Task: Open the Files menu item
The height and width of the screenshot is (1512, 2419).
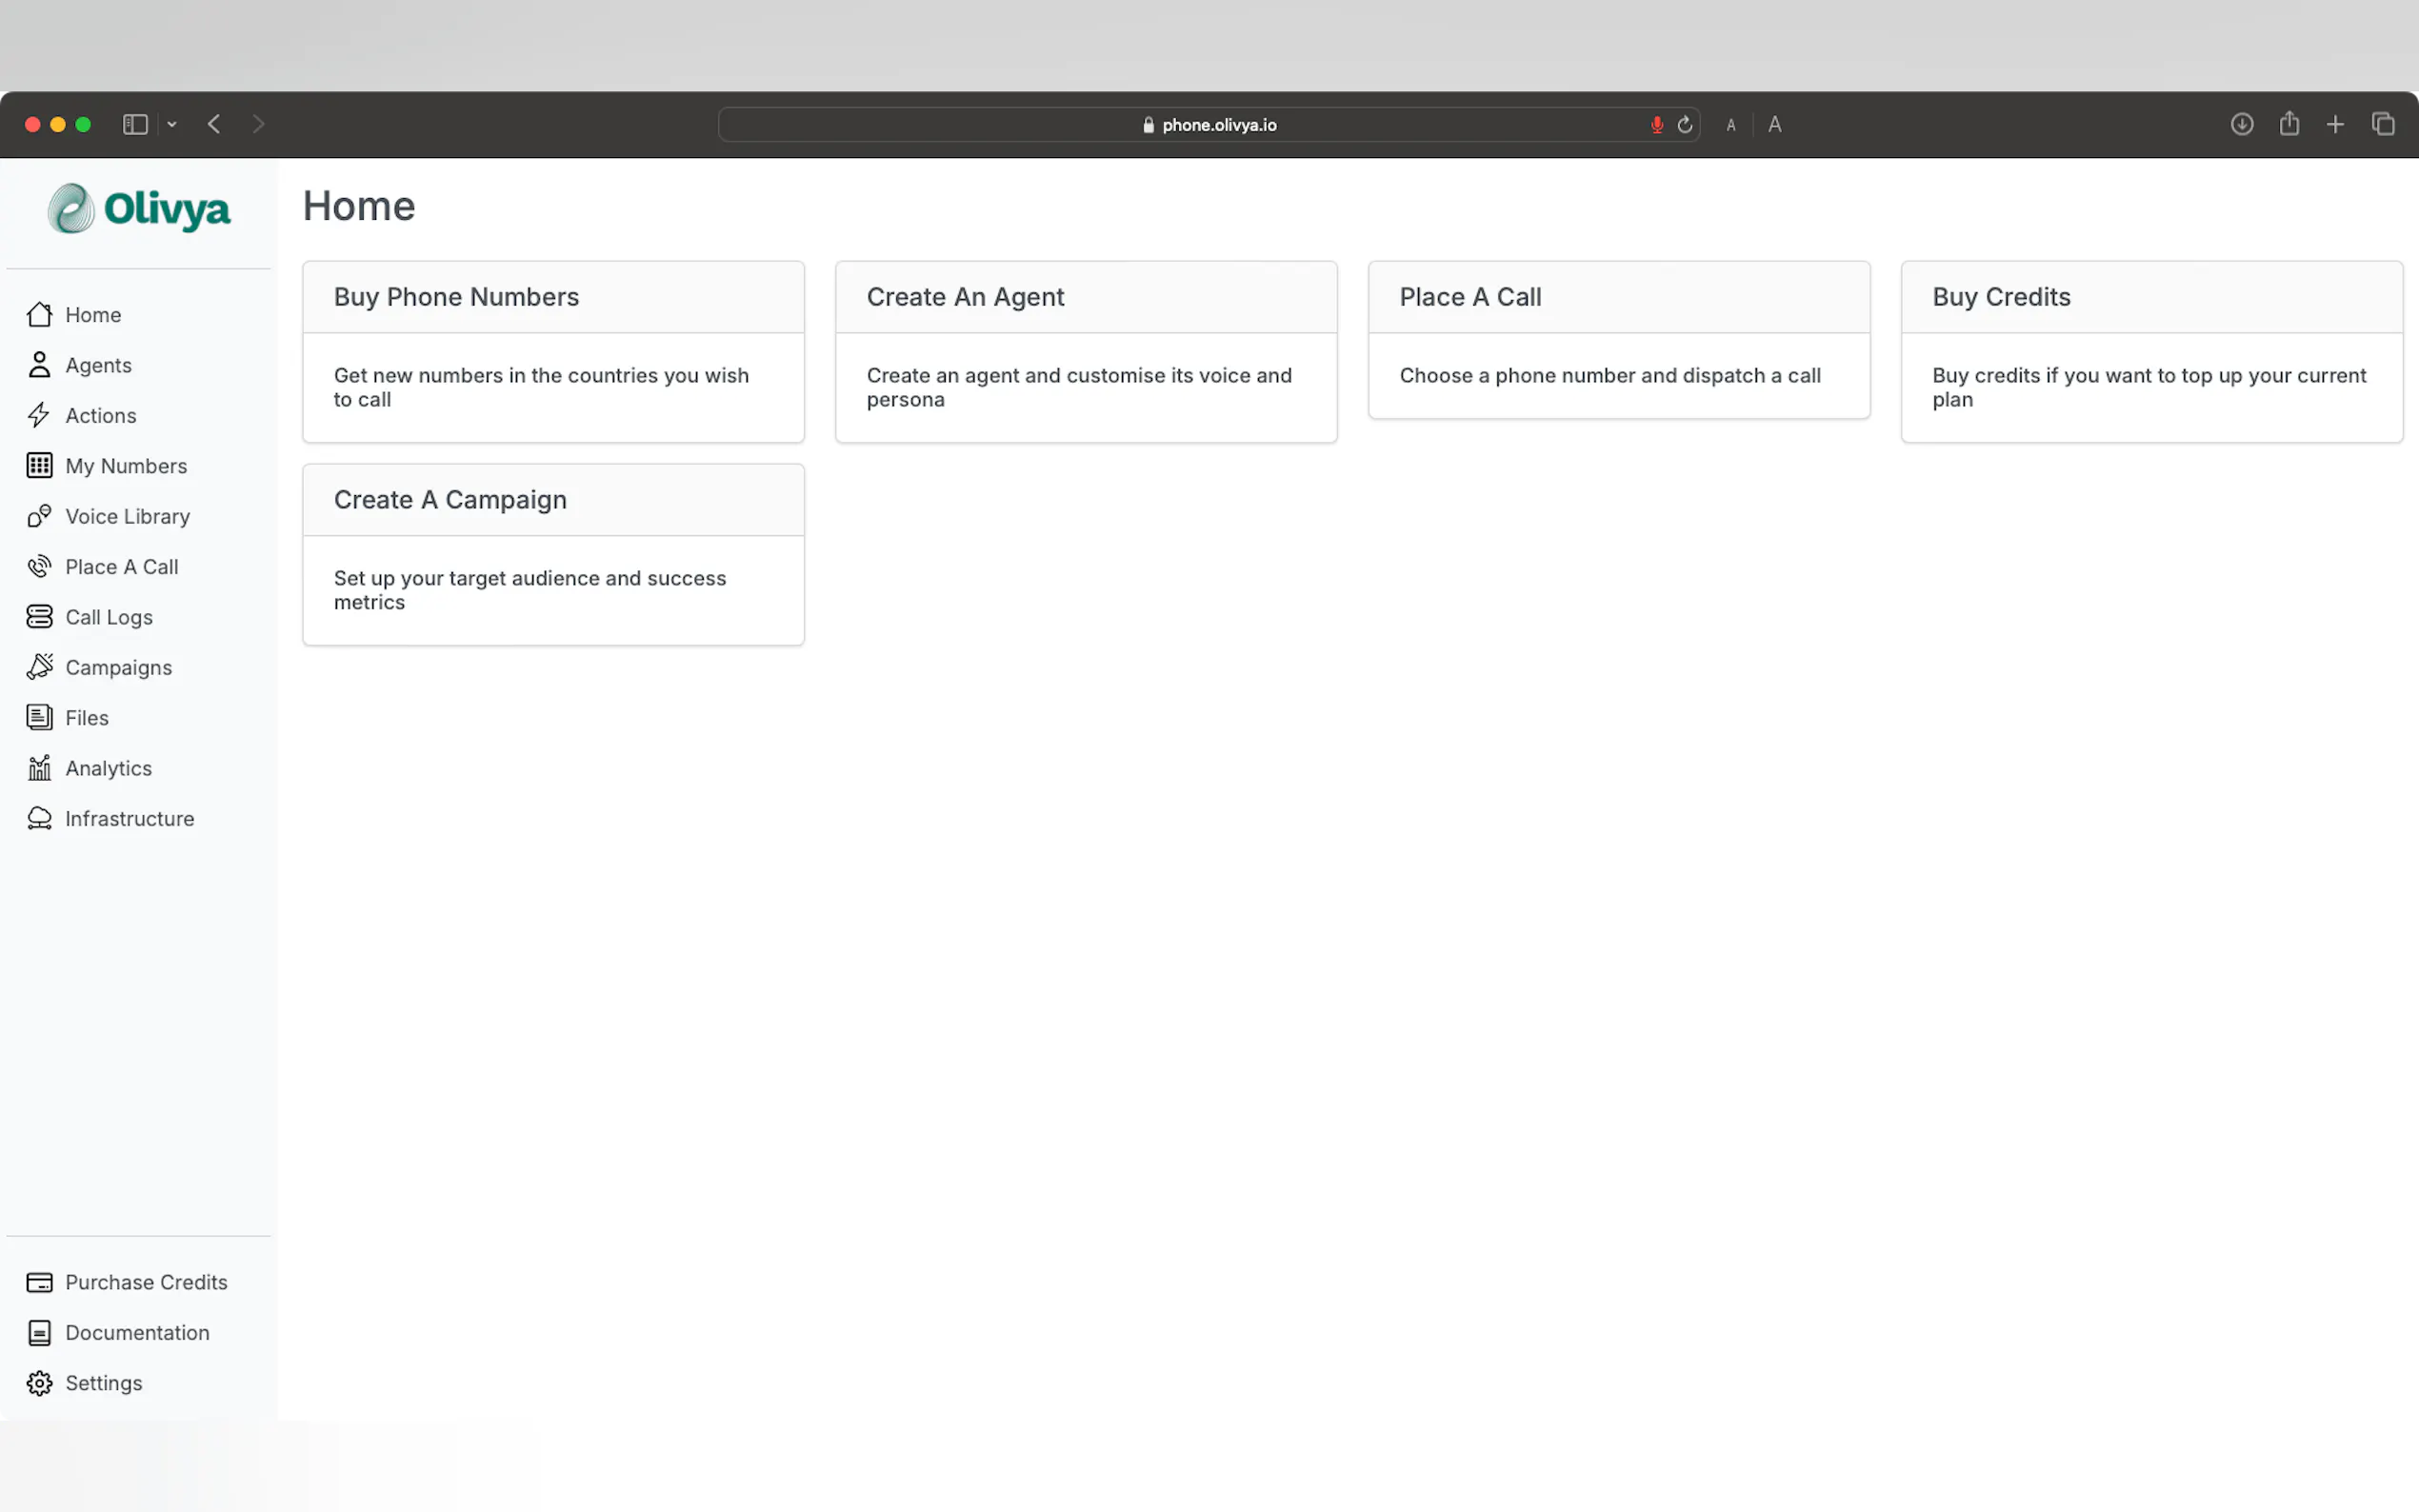Action: point(87,718)
